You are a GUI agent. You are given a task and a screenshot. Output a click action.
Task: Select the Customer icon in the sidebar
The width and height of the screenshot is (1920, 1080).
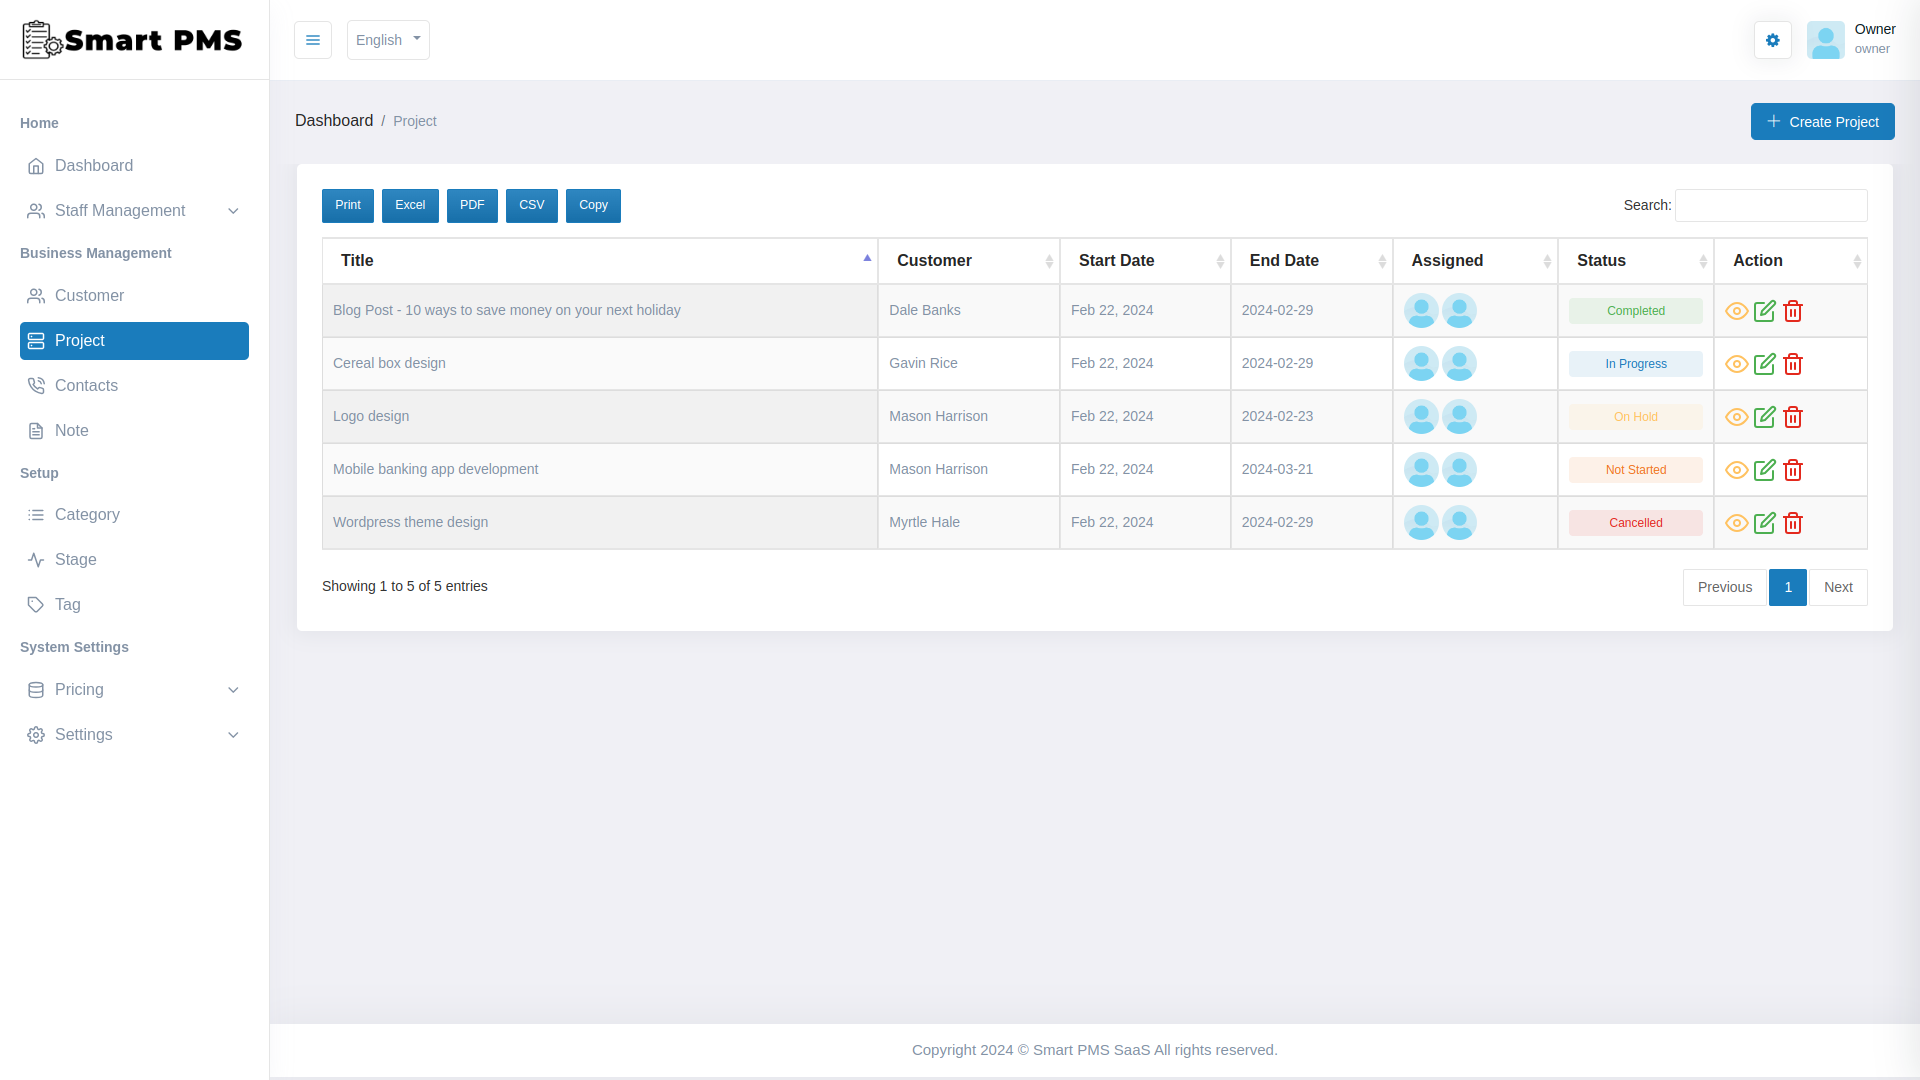click(x=36, y=295)
